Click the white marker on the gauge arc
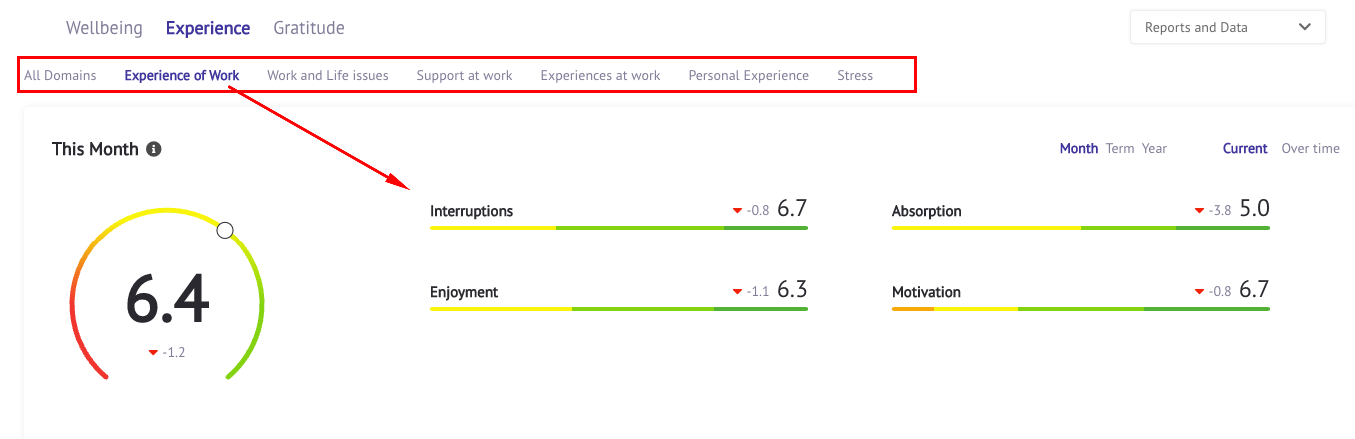 225,230
